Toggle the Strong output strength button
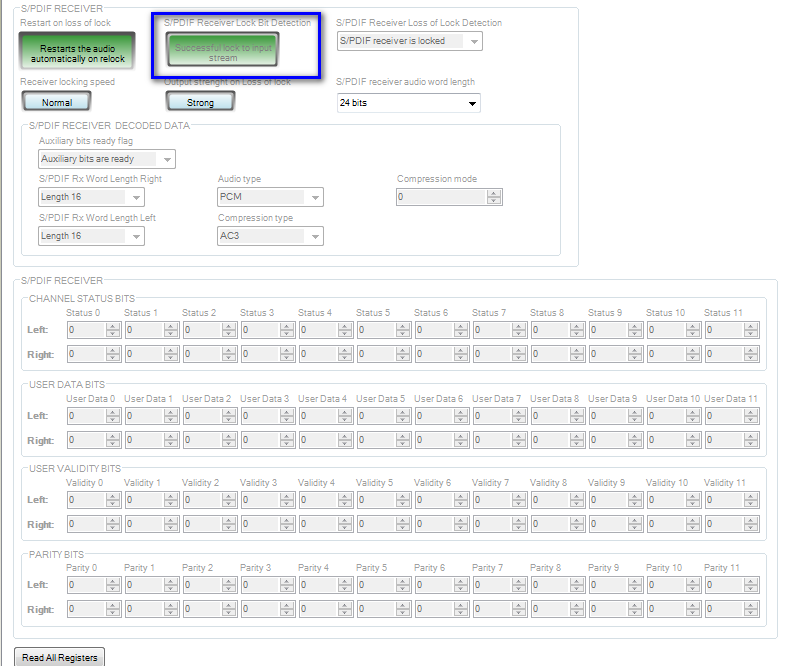792x666 pixels. pos(201,101)
